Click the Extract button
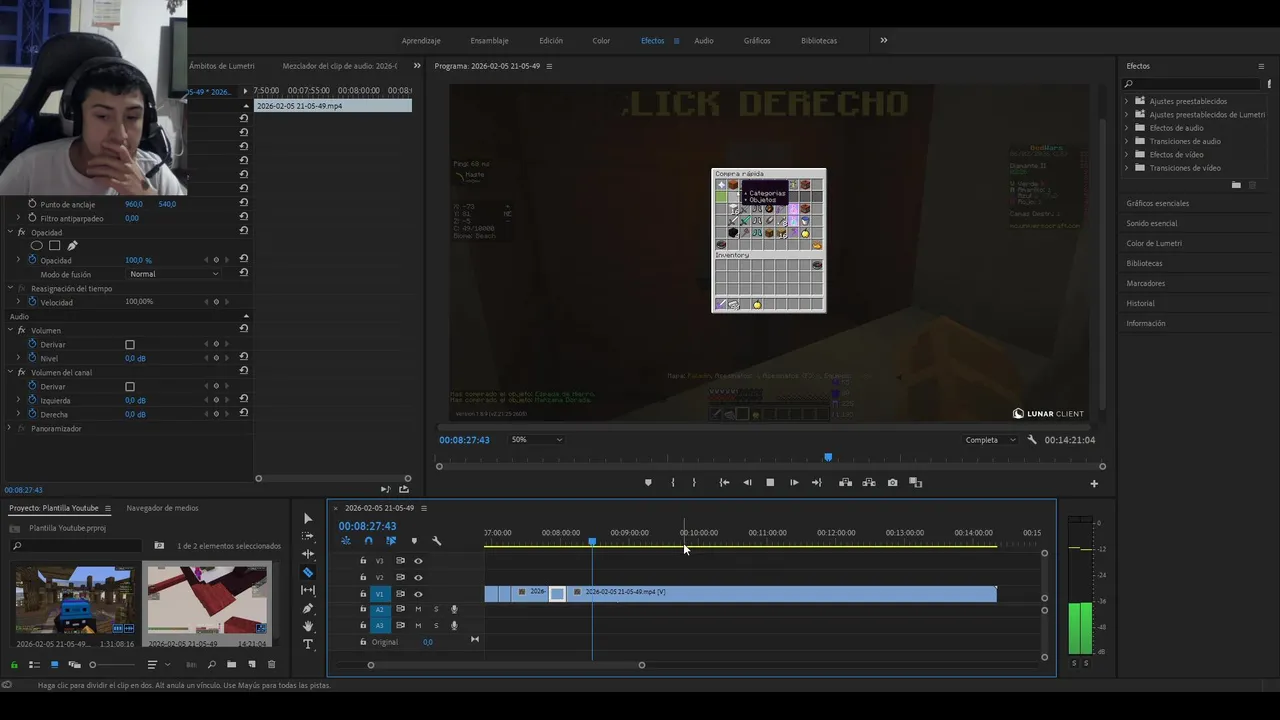1280x720 pixels. 868,483
